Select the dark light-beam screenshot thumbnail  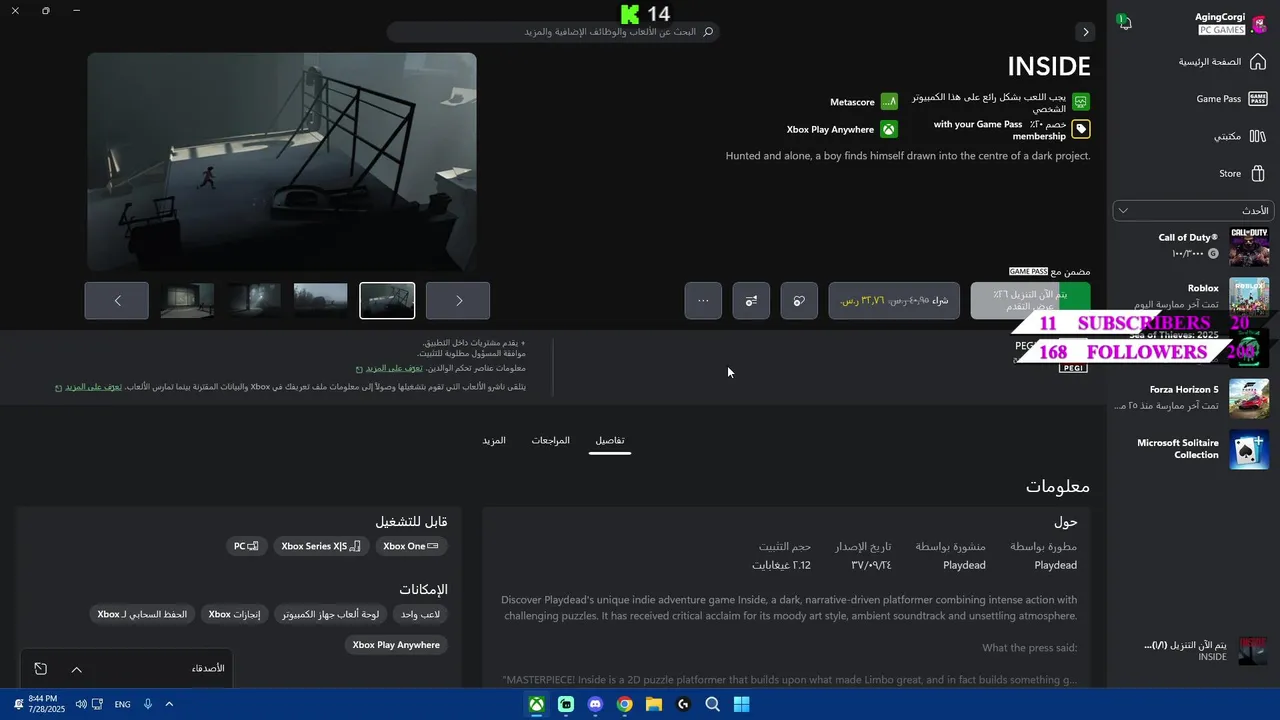(x=254, y=301)
